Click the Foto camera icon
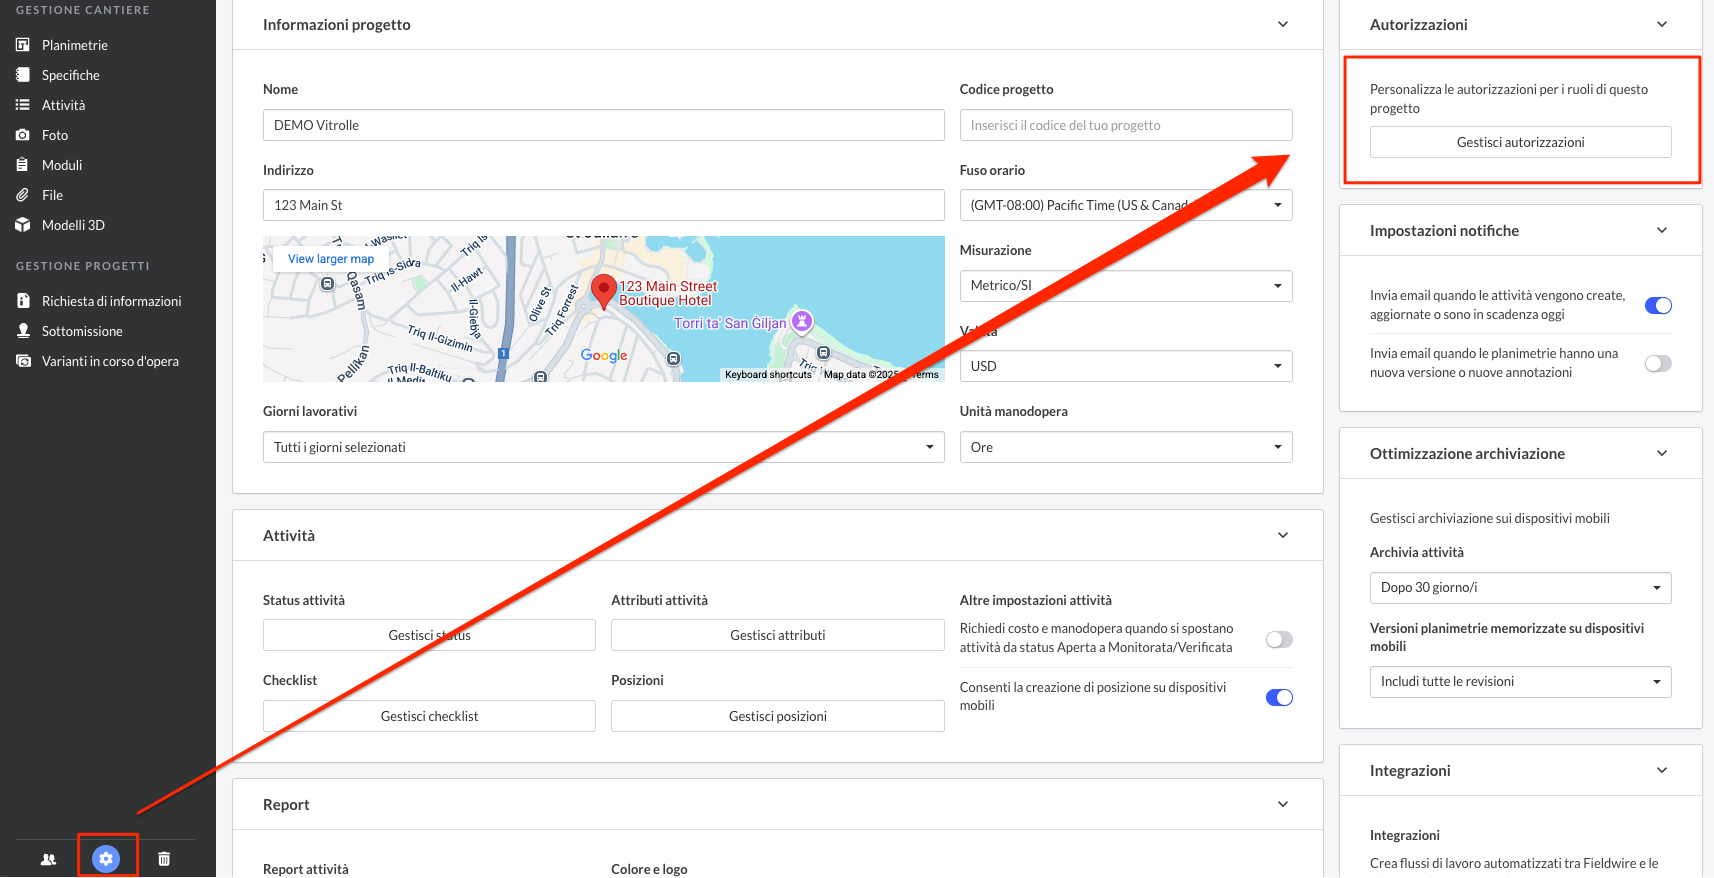This screenshot has width=1714, height=878. click(23, 135)
